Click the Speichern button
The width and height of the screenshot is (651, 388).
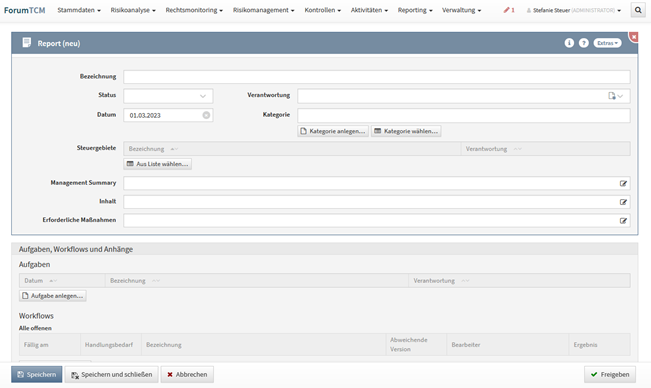(37, 374)
